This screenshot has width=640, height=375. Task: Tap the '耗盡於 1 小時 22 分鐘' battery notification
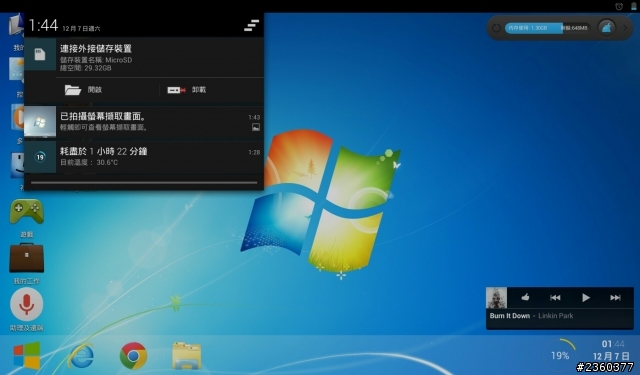[104, 151]
